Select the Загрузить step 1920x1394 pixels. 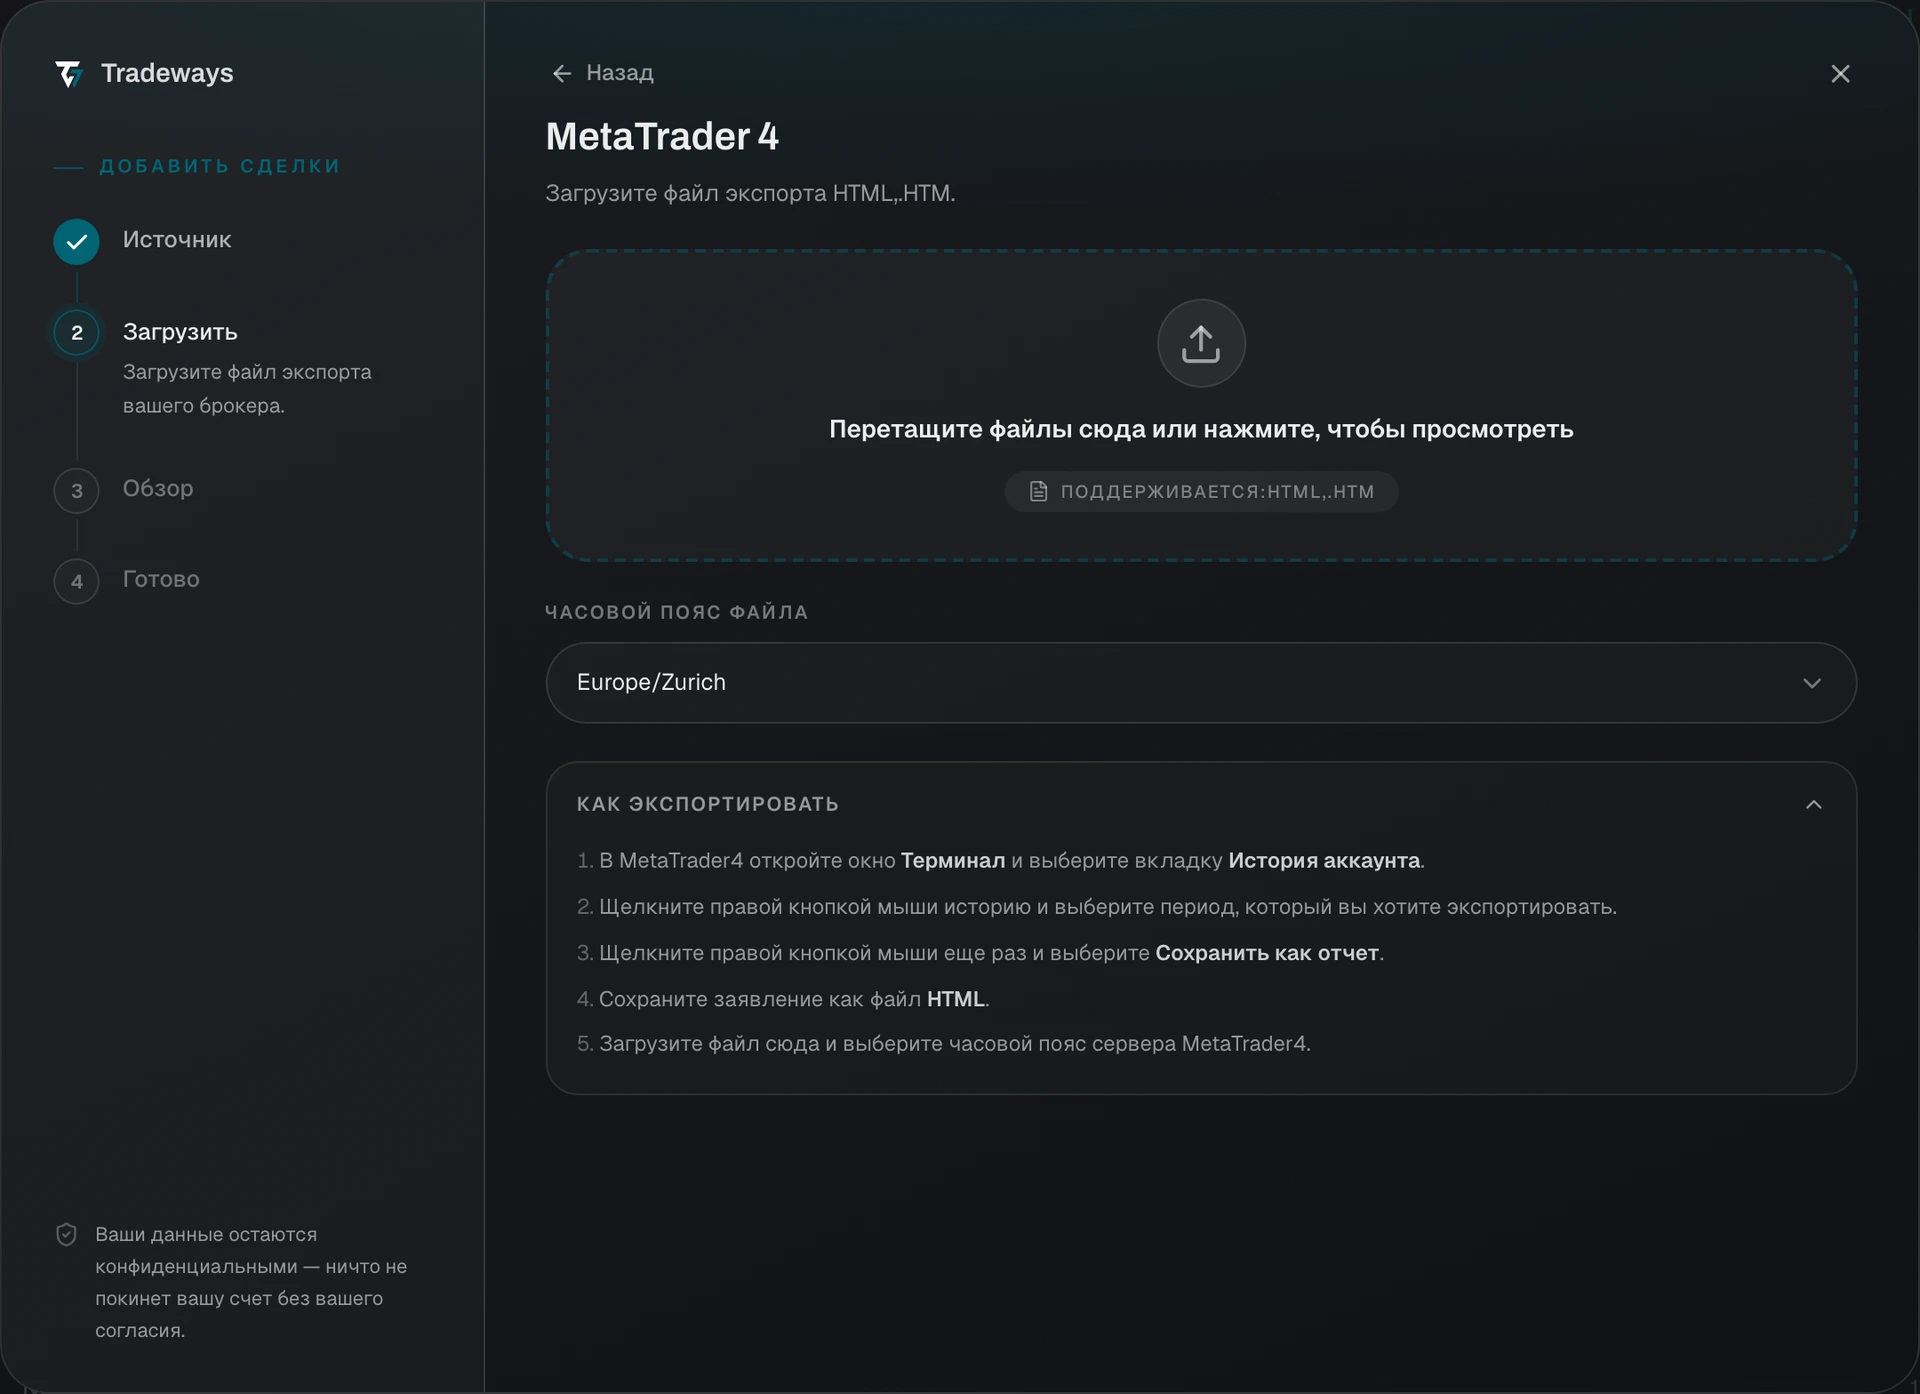[x=180, y=332]
